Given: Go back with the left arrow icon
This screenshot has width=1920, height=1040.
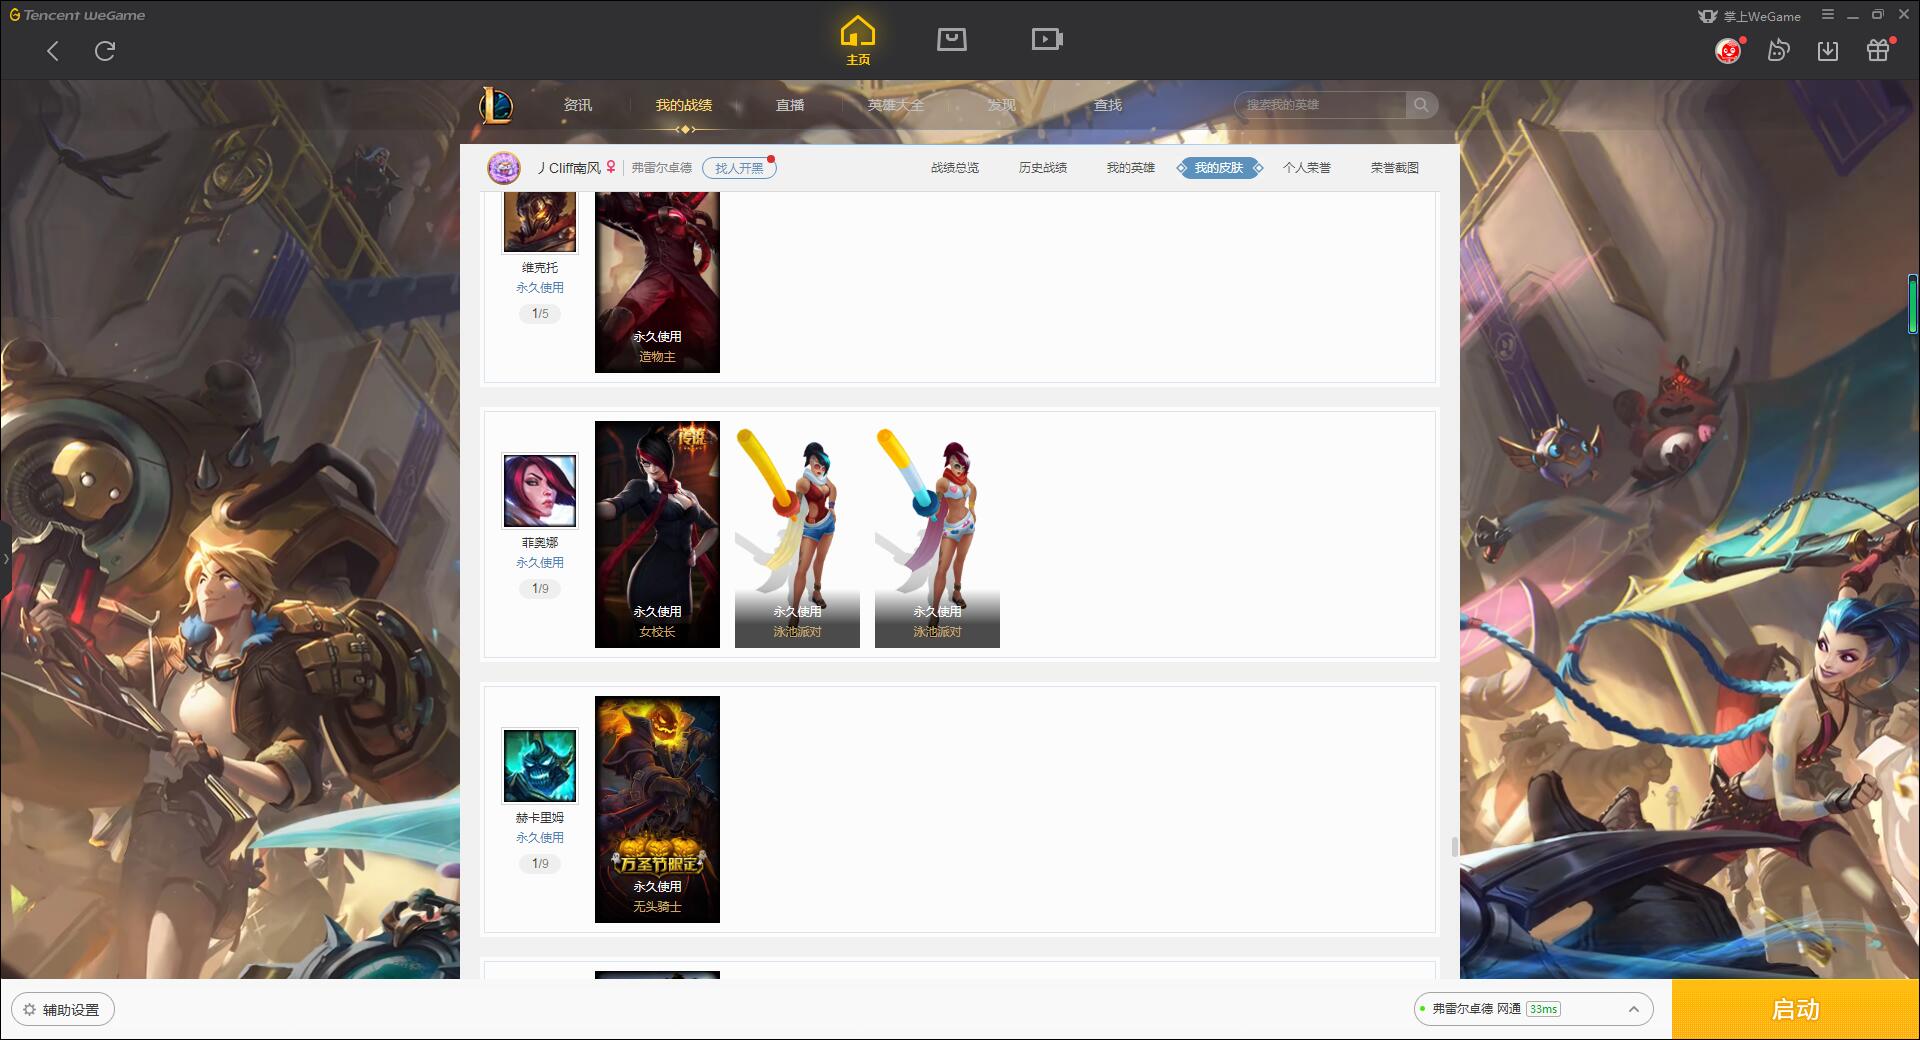Looking at the screenshot, I should coord(53,51).
